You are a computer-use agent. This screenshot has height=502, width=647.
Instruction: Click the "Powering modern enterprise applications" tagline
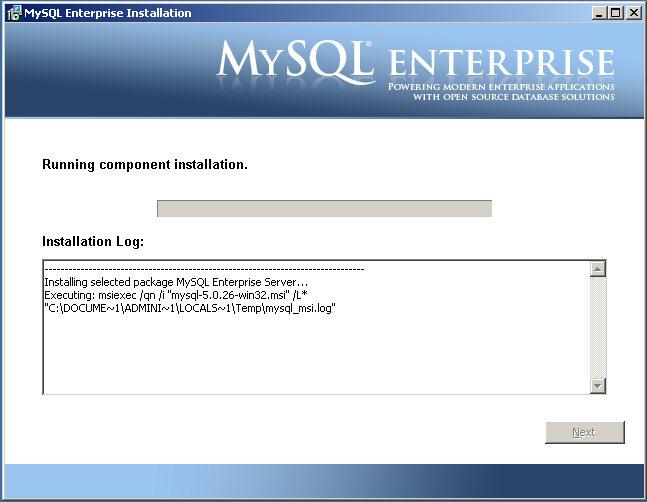pyautogui.click(x=501, y=87)
